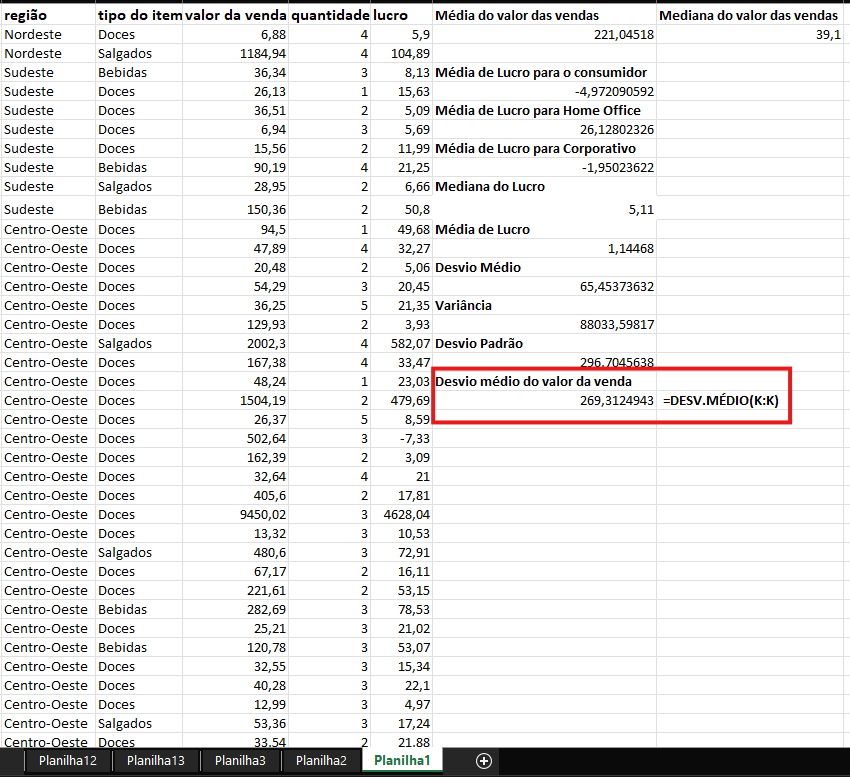Image resolution: width=850 pixels, height=777 pixels.
Task: Click the 'Mediana do valor das vendas' cell
Action: [750, 15]
